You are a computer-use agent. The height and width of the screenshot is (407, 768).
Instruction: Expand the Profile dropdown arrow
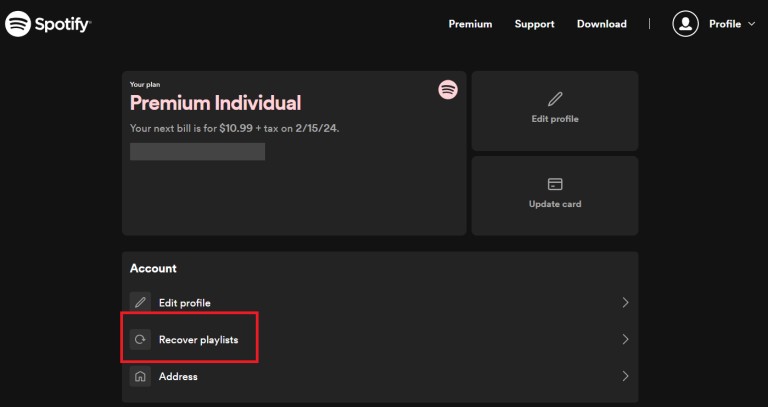pyautogui.click(x=751, y=24)
